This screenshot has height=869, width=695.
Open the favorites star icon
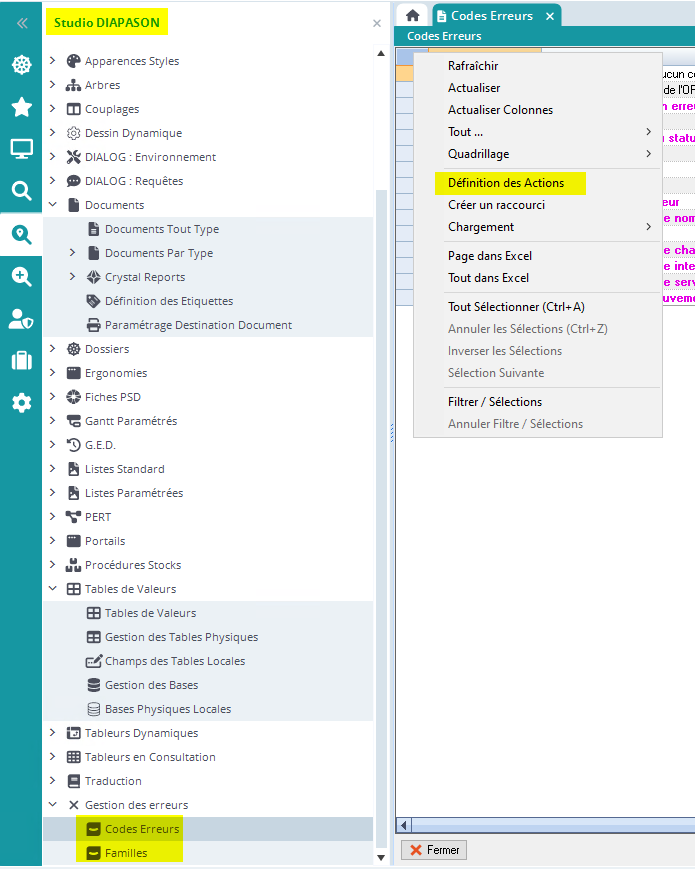(21, 107)
